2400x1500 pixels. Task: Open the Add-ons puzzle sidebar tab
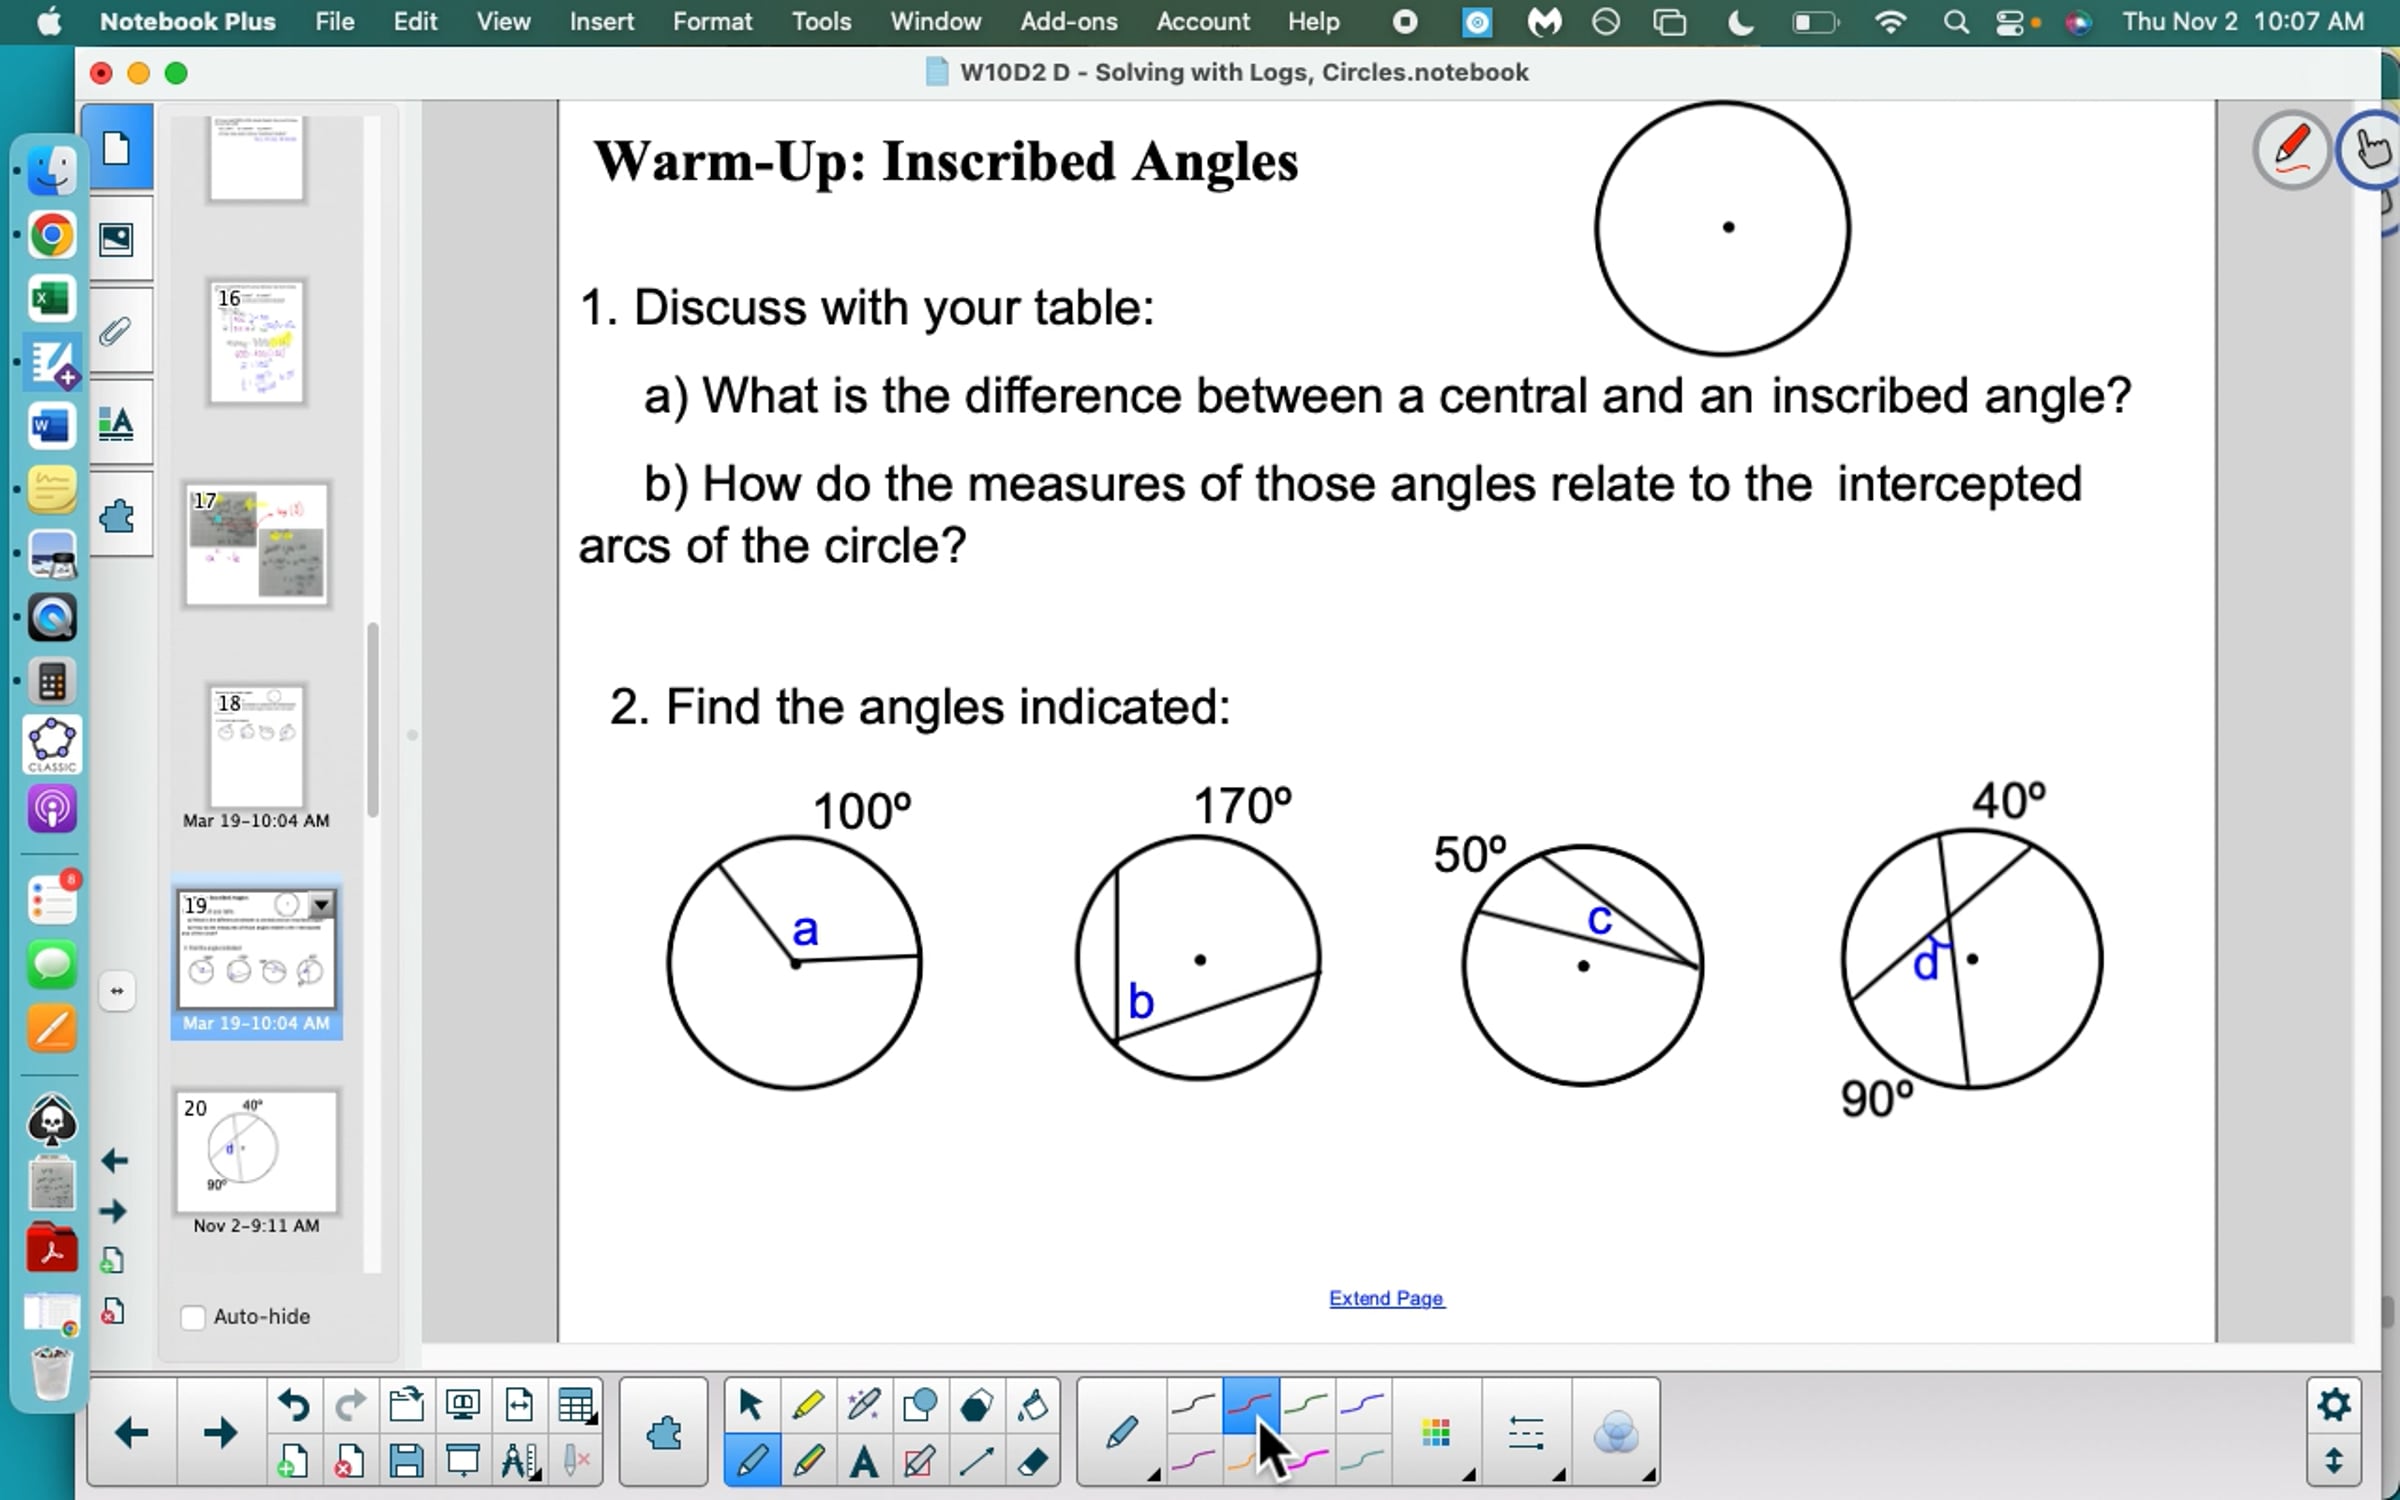coord(117,517)
